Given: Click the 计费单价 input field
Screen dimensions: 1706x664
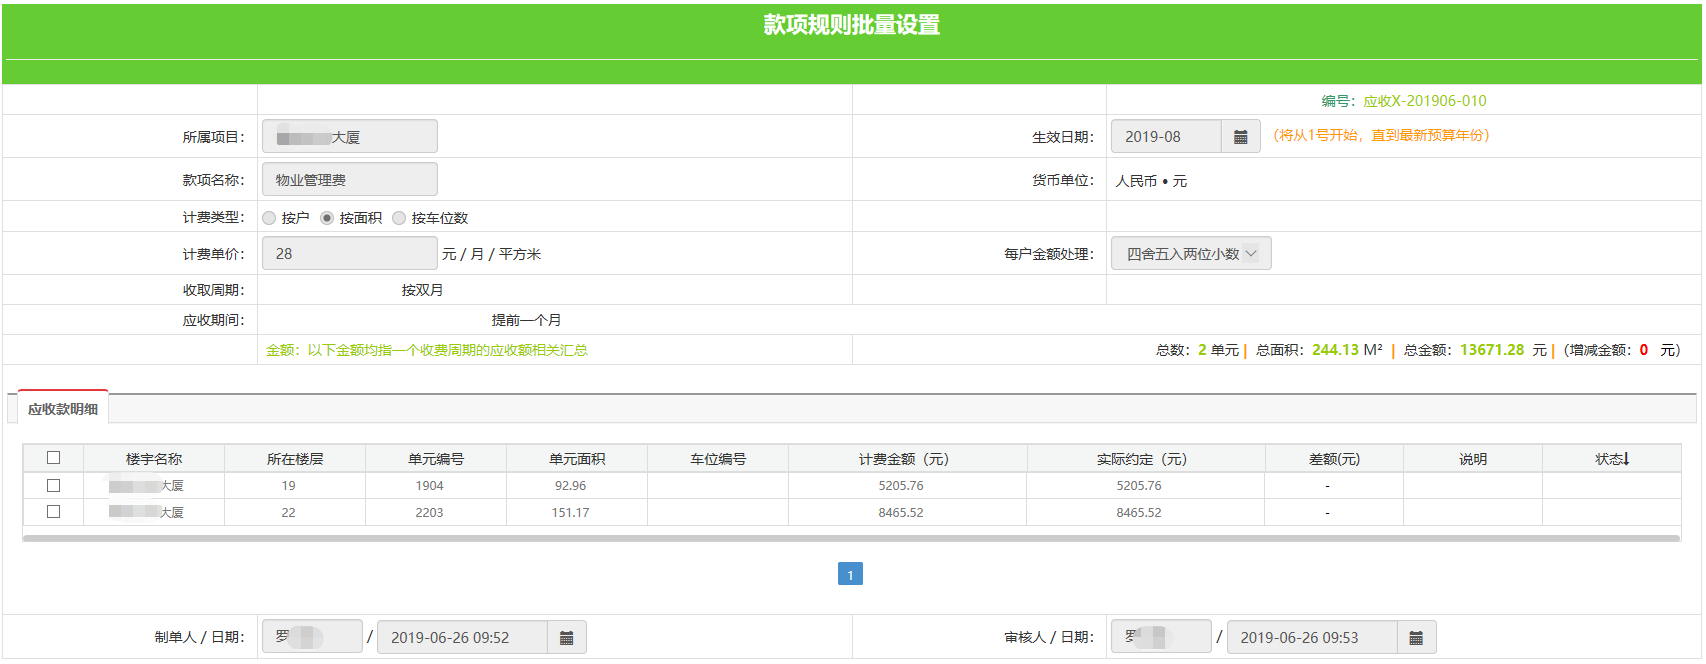Looking at the screenshot, I should click(x=349, y=254).
